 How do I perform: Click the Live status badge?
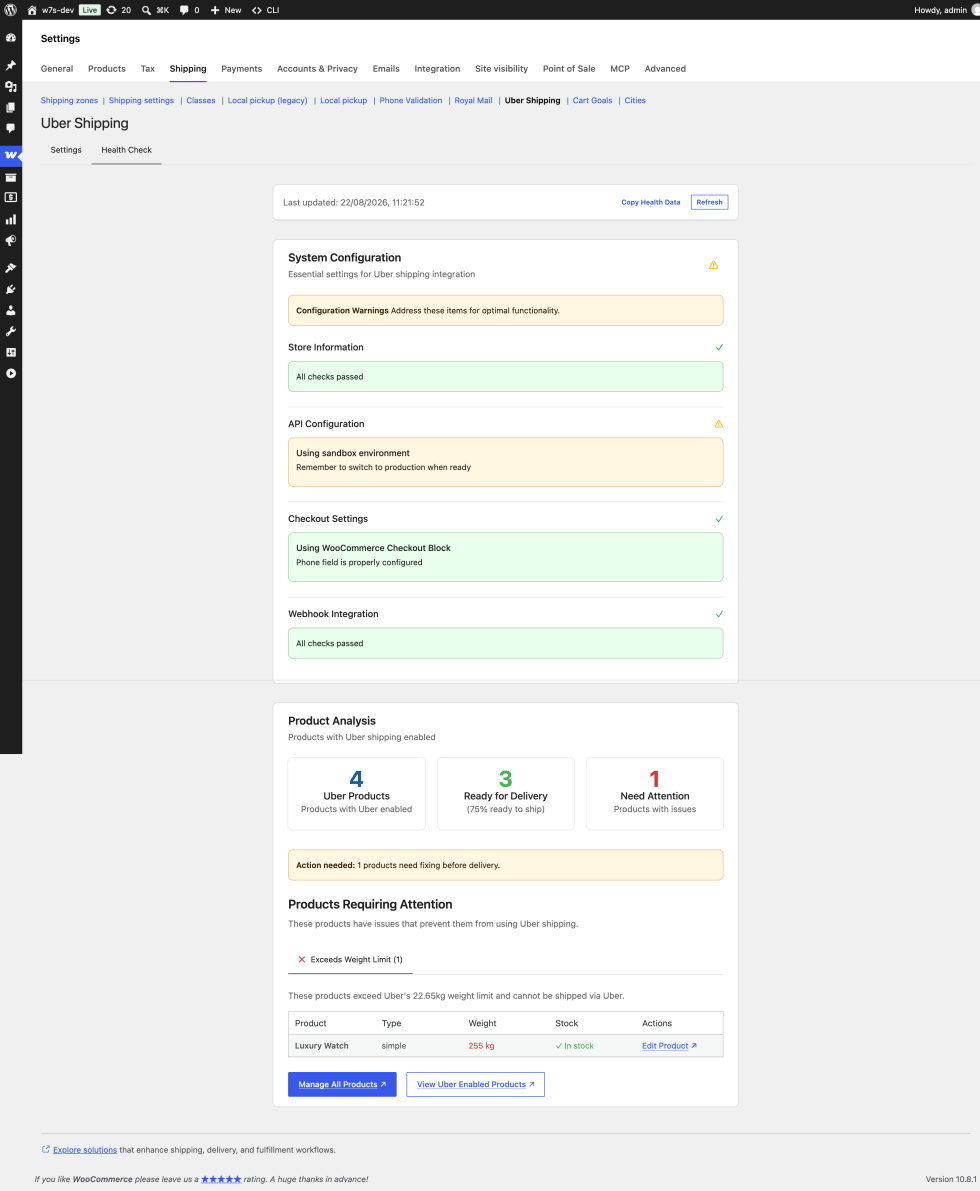pos(90,10)
